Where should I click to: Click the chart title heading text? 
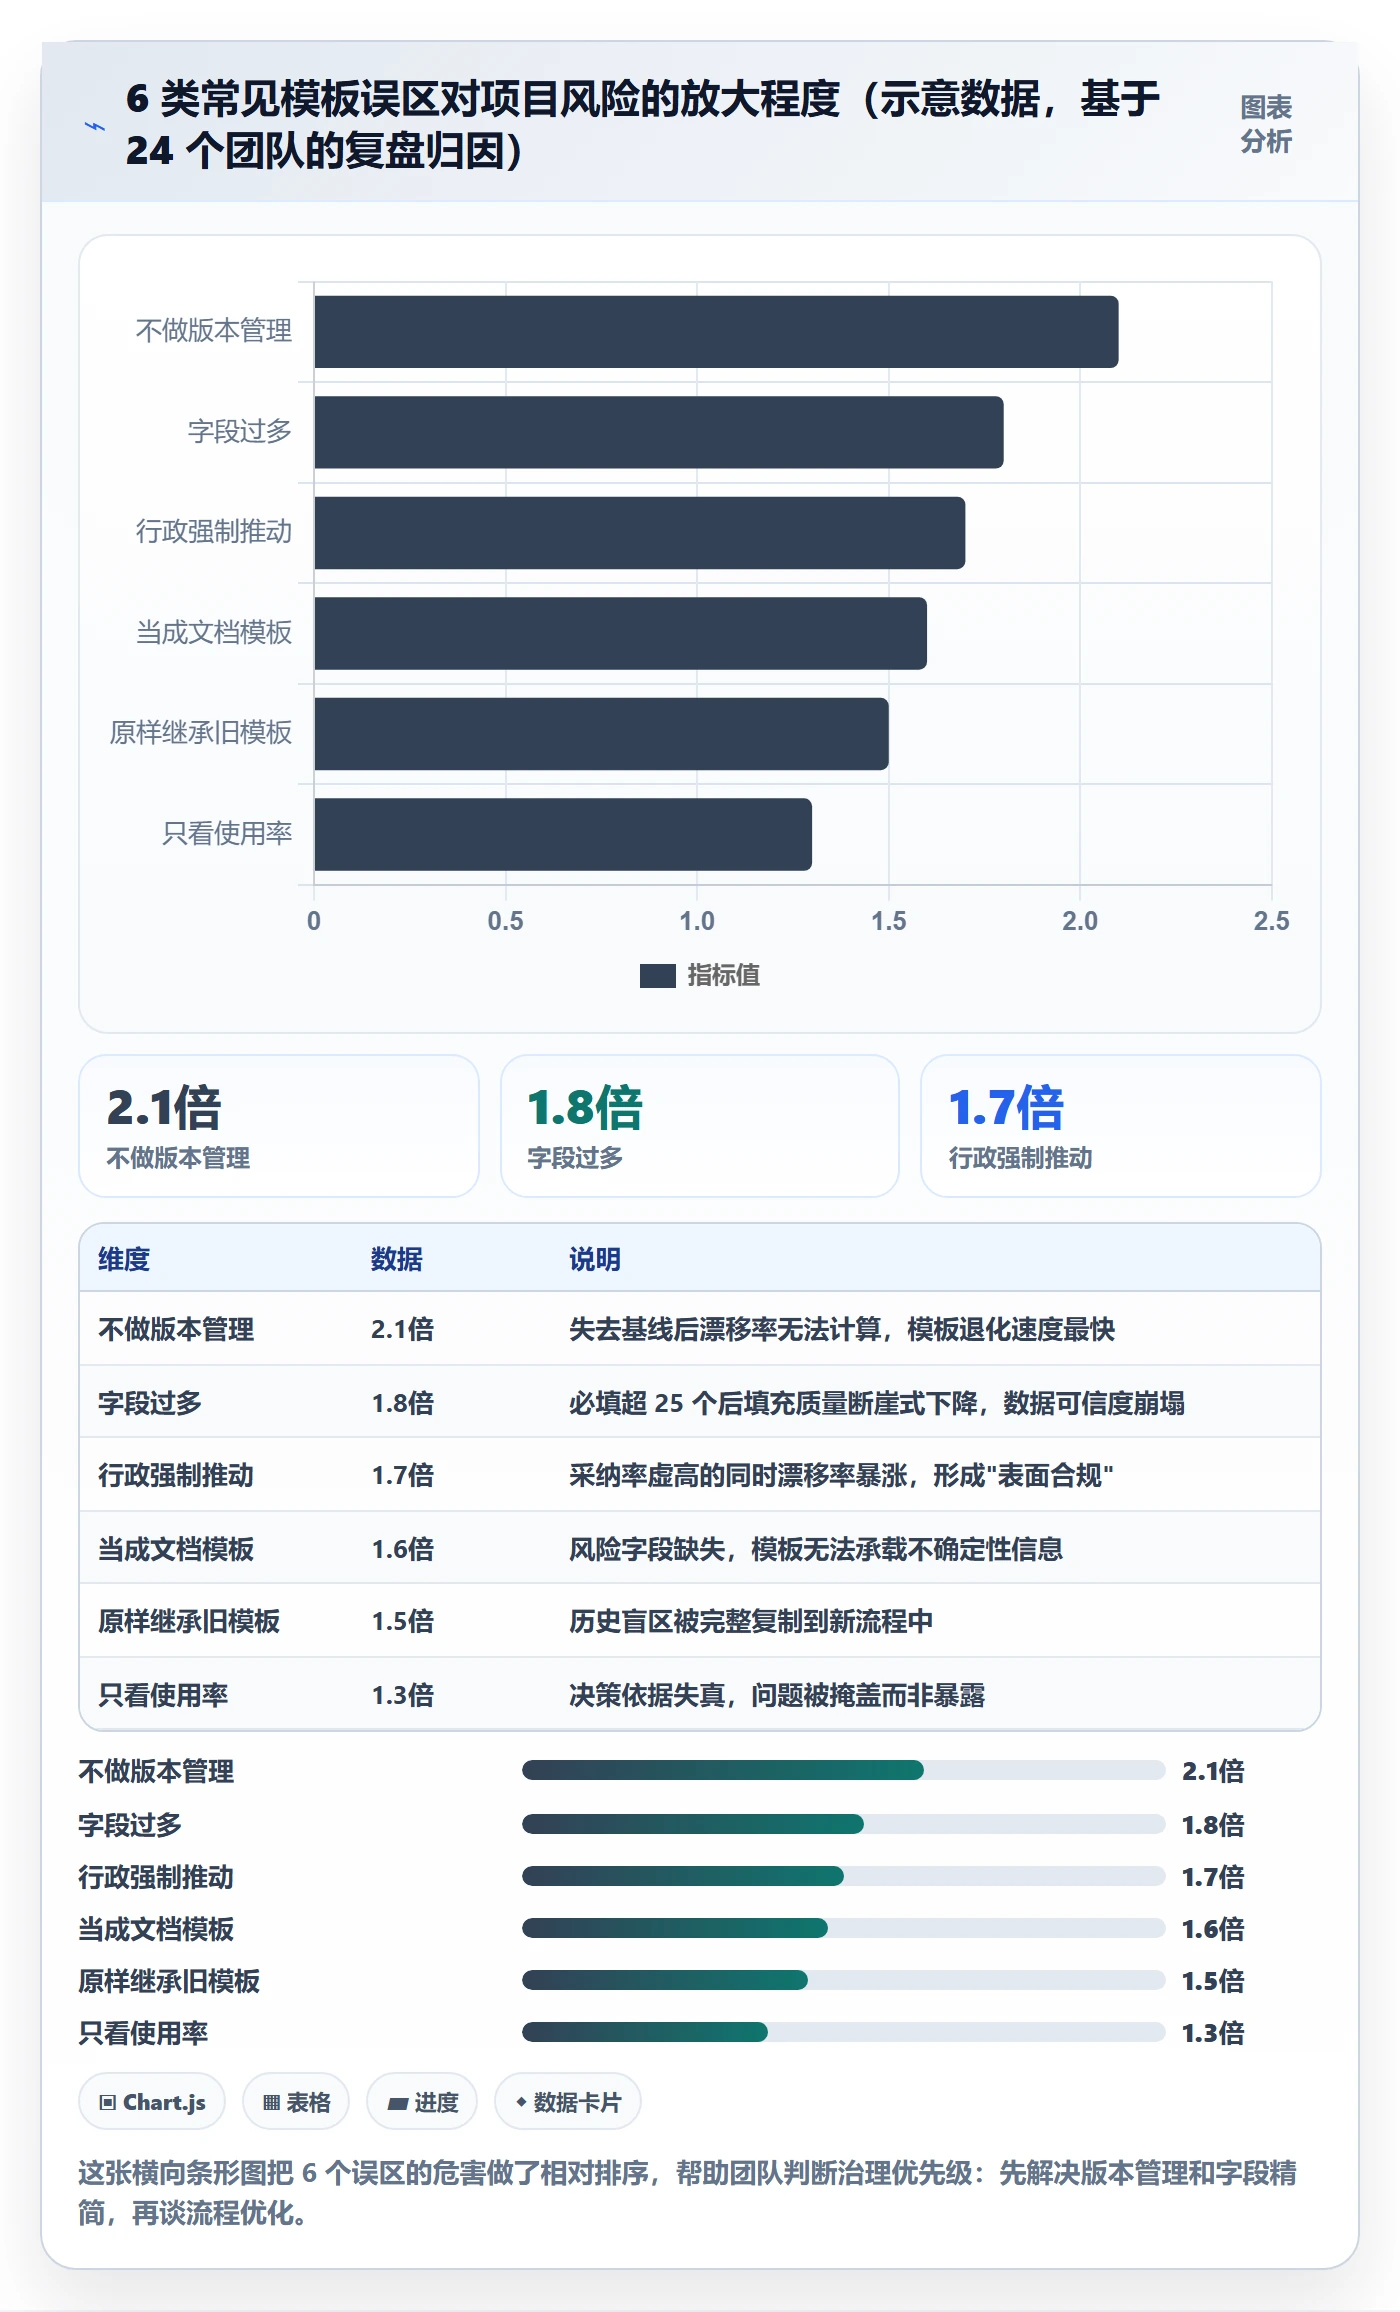(x=643, y=125)
